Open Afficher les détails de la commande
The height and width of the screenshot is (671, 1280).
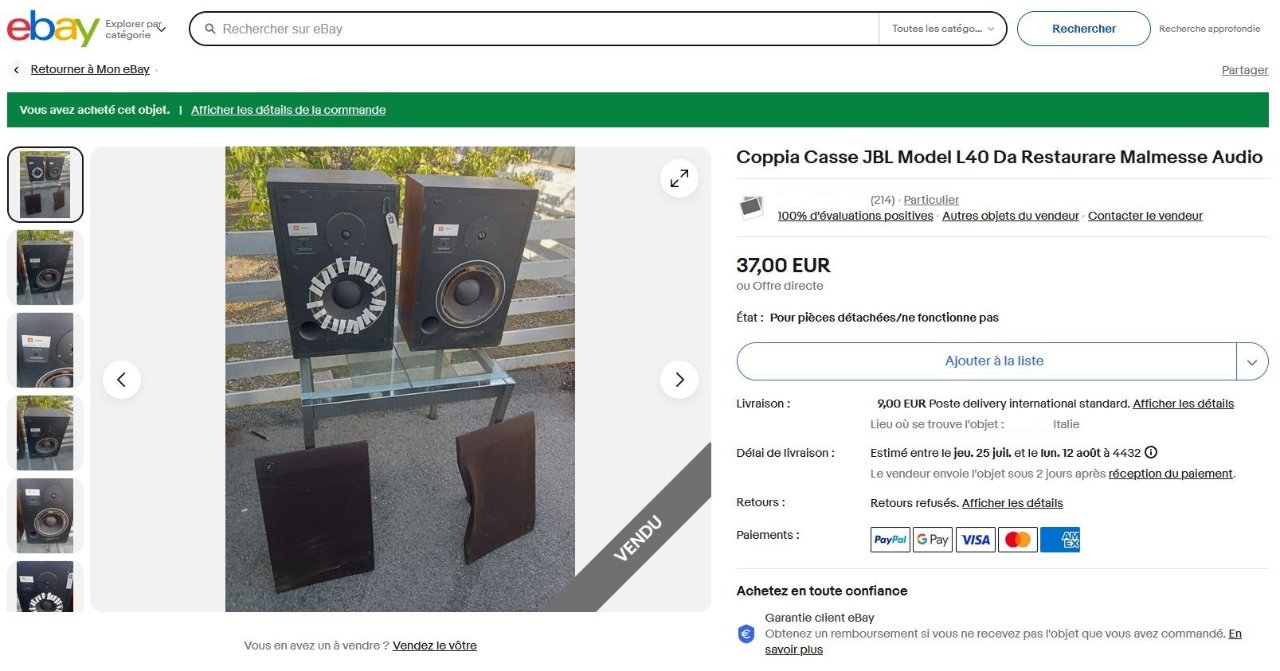[288, 110]
